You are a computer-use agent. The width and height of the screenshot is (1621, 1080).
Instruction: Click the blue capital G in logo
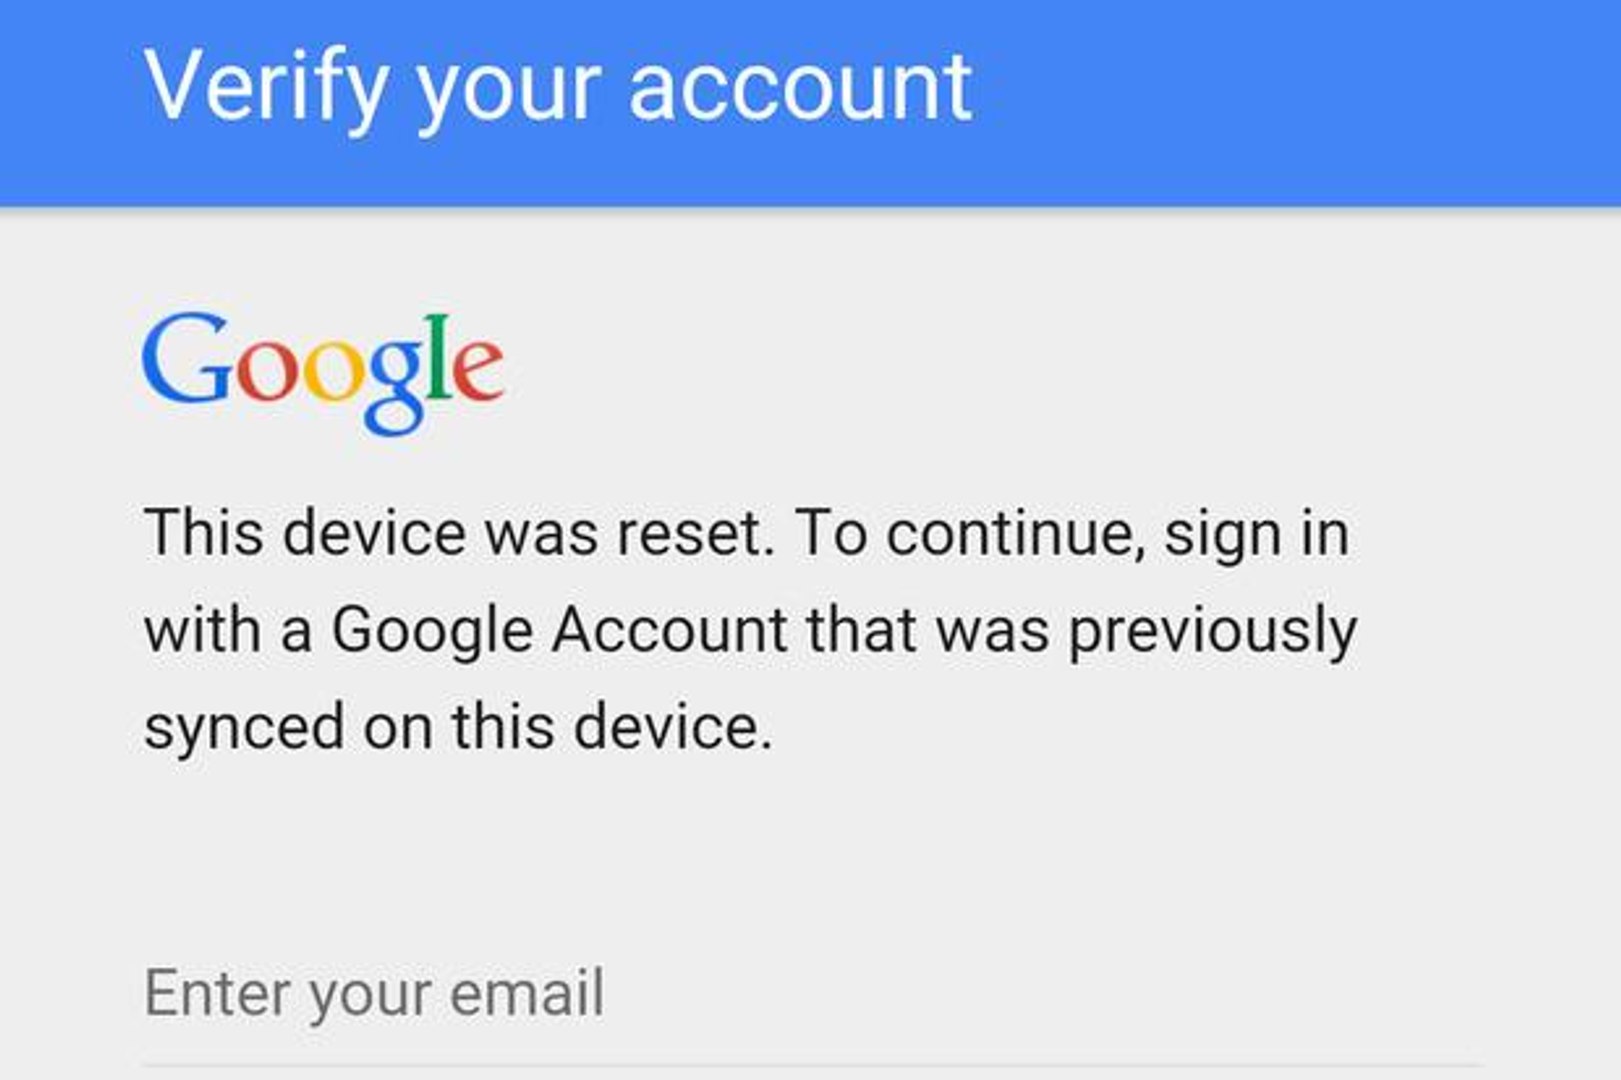click(187, 358)
